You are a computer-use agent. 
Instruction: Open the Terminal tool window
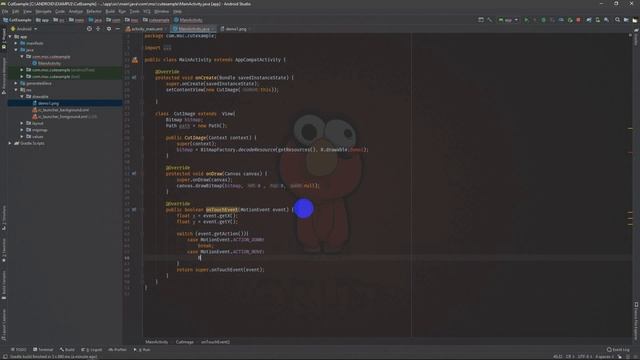(x=43, y=350)
